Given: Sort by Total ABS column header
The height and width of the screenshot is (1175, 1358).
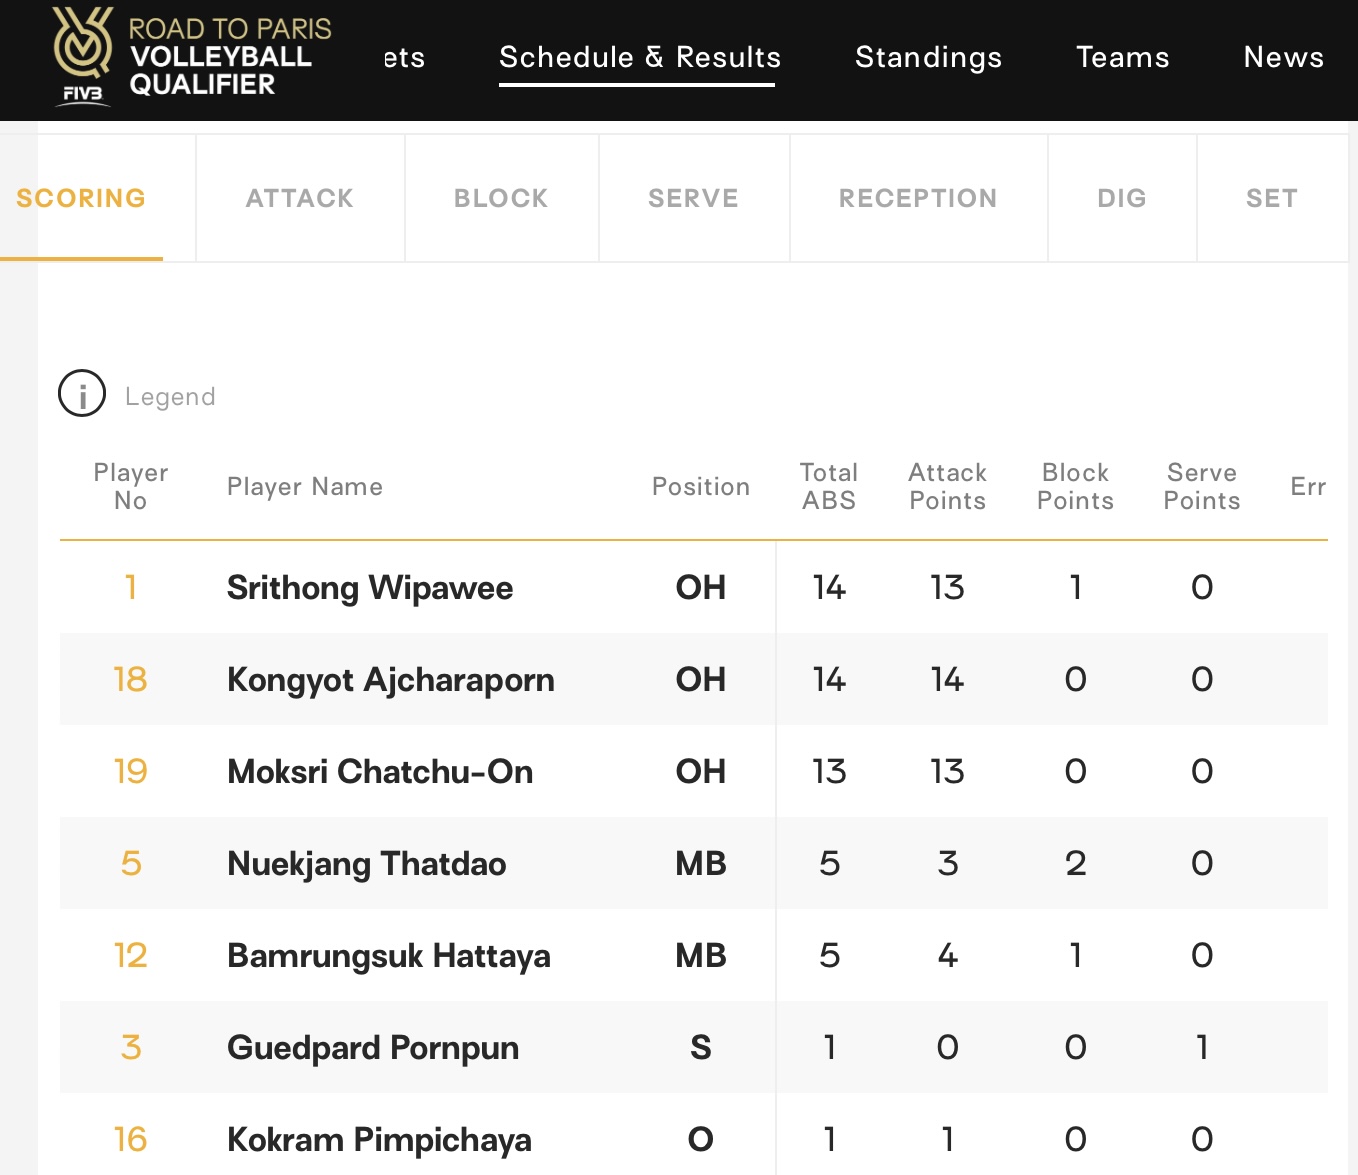Looking at the screenshot, I should point(828,486).
